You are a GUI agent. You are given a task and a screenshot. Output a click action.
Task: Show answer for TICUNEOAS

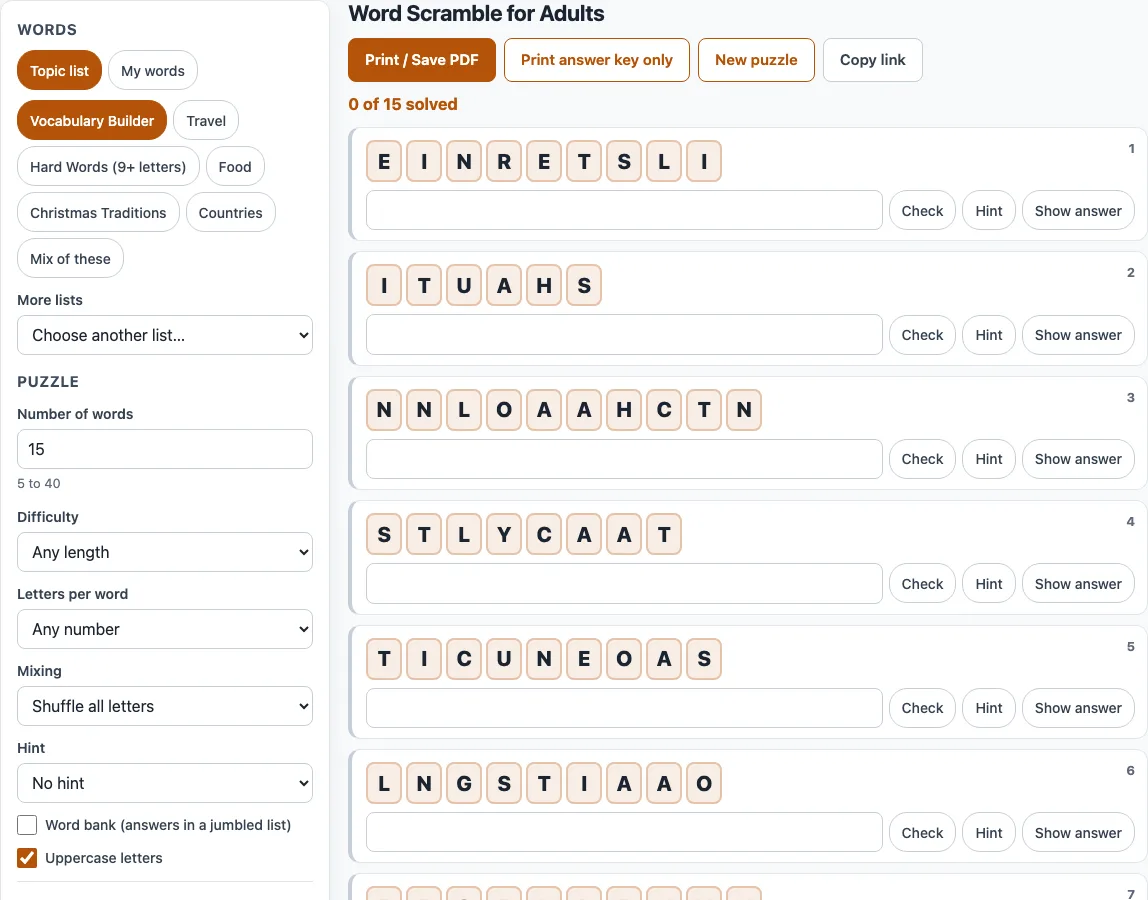[x=1078, y=708]
